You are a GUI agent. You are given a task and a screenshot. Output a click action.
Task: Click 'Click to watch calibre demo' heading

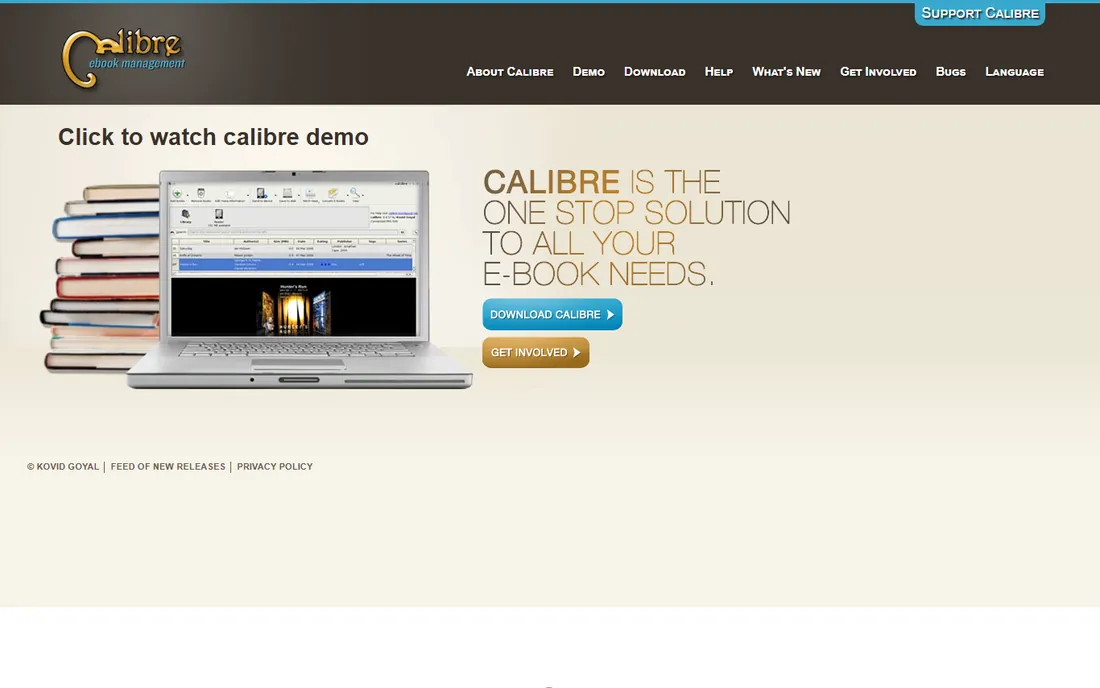coord(213,137)
